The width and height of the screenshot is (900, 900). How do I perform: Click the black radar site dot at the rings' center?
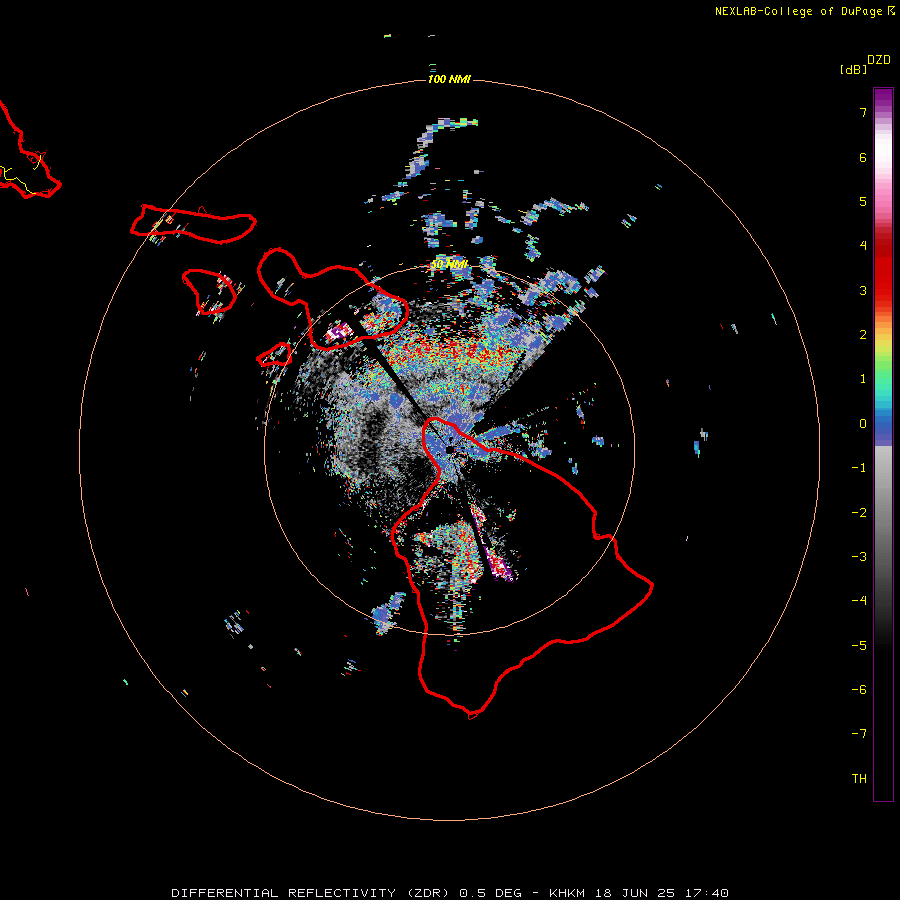pyautogui.click(x=449, y=449)
